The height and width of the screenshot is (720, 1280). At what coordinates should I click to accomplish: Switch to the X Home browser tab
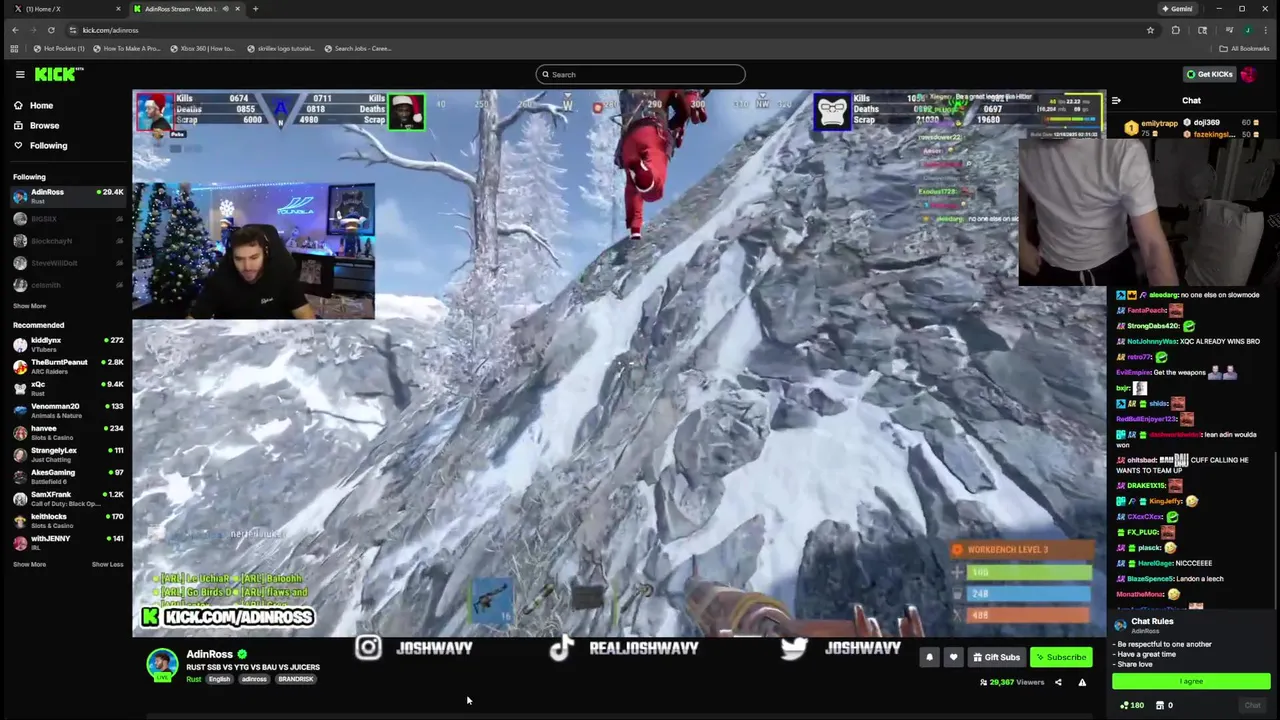pyautogui.click(x=65, y=9)
